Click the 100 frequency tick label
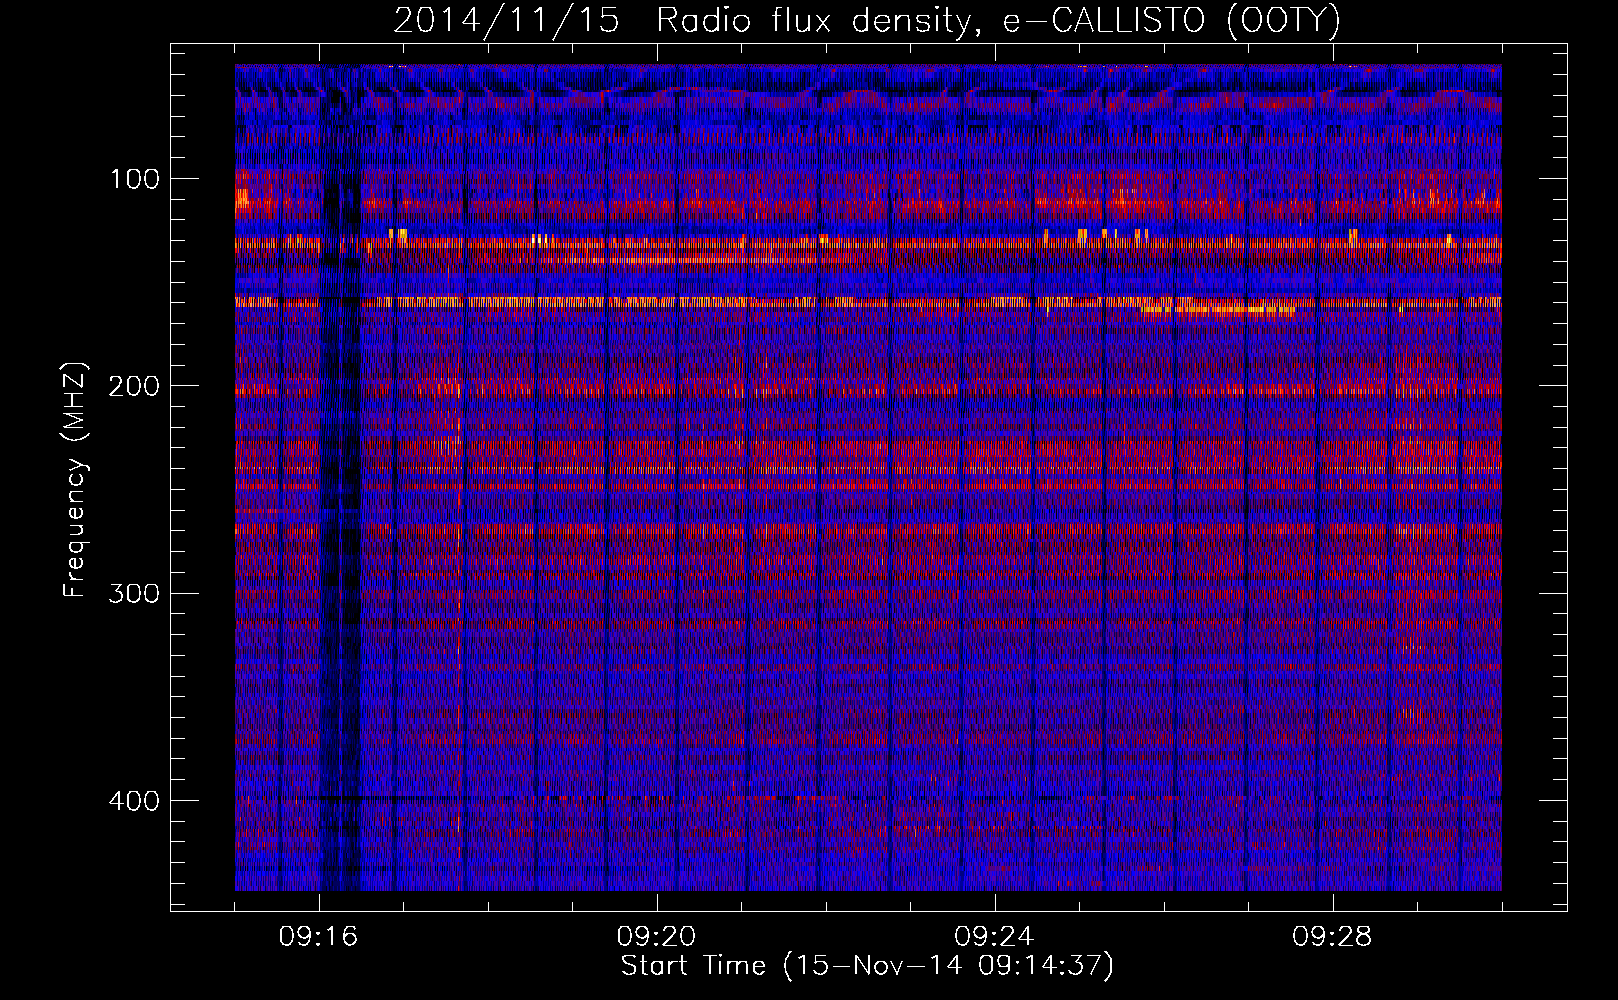 (x=134, y=179)
